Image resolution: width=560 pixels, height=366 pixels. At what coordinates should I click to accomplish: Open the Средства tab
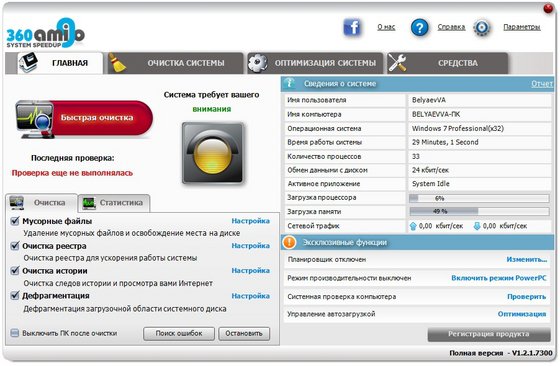(447, 63)
